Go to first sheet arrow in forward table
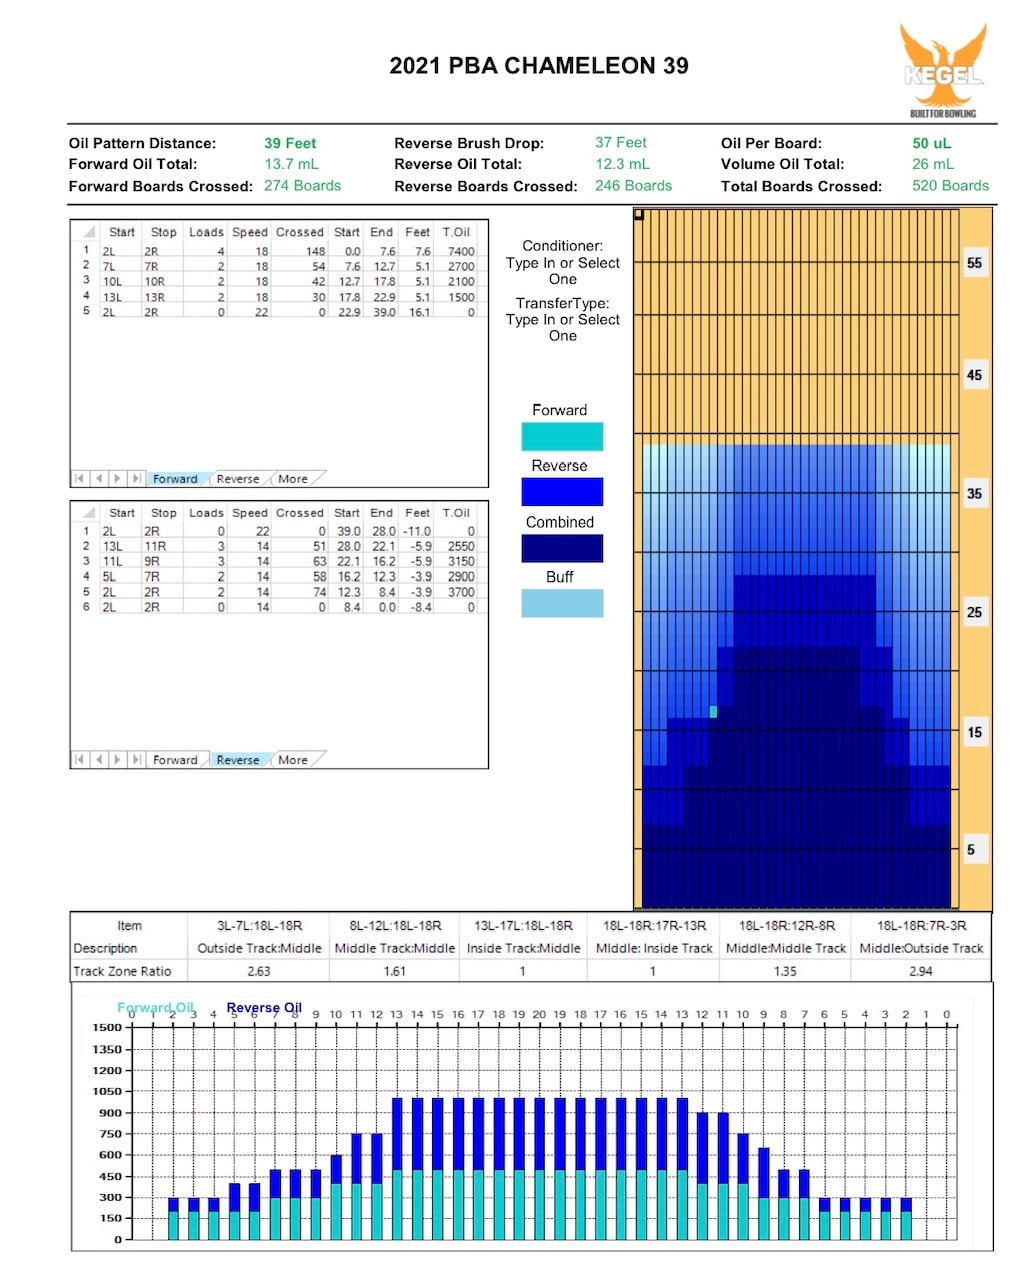Viewport: 1027px width, 1280px height. click(79, 479)
